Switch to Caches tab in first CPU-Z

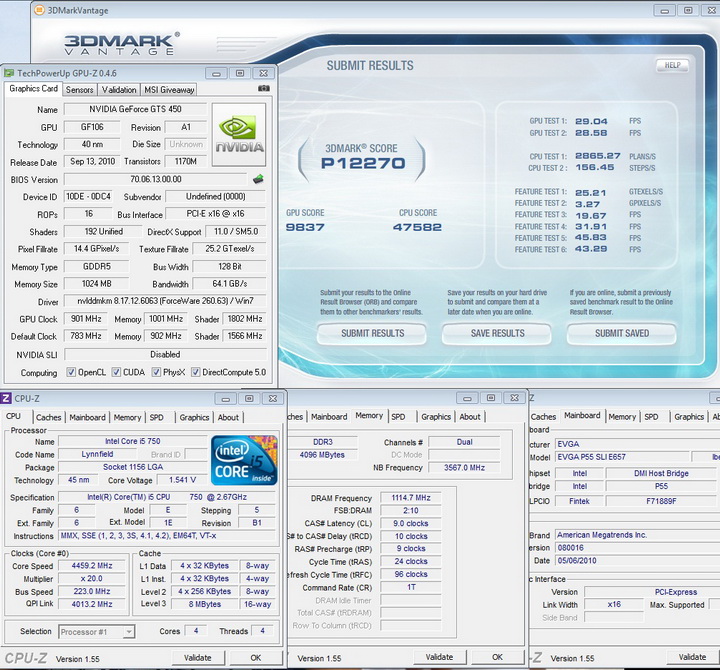point(49,417)
